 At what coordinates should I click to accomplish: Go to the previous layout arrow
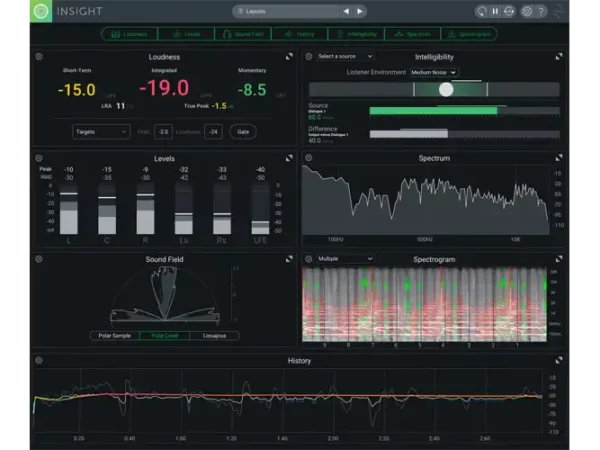click(346, 11)
